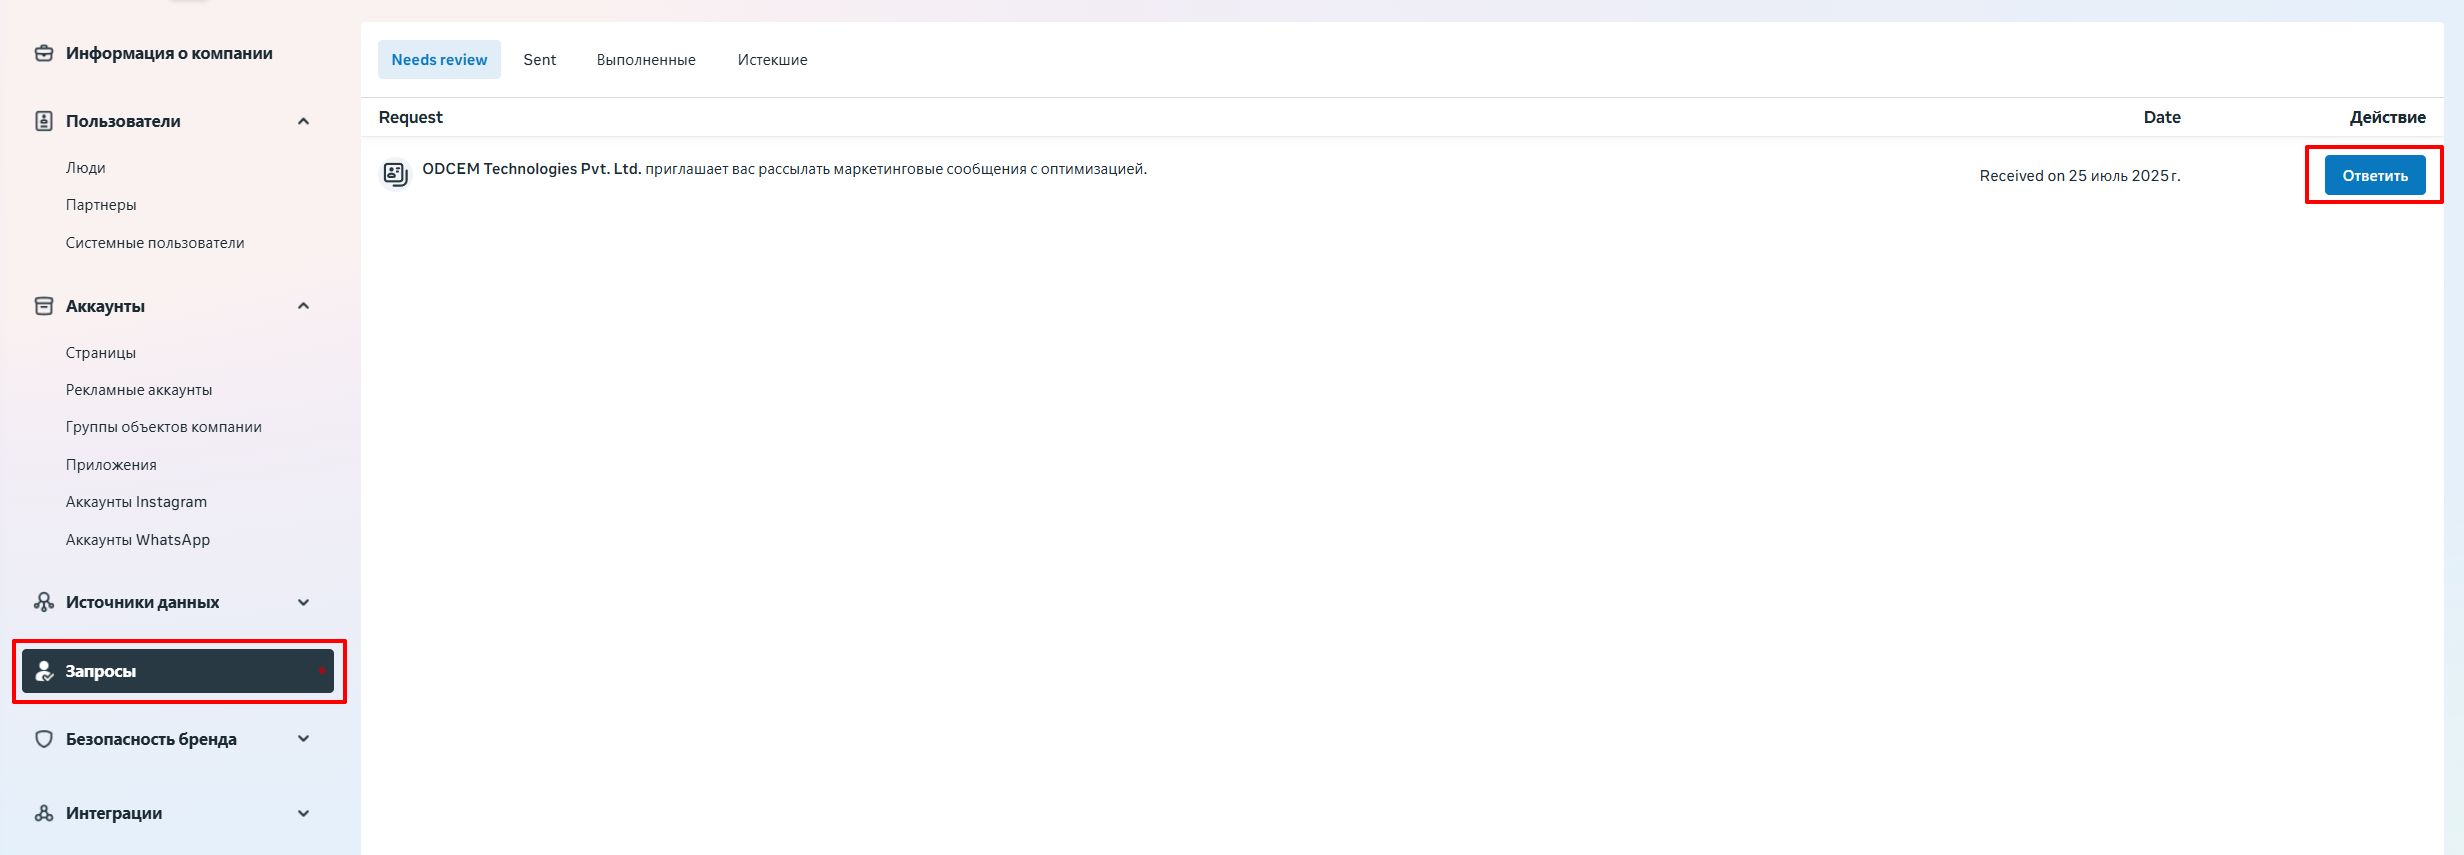Collapse the Пользователи section chevron

(303, 121)
